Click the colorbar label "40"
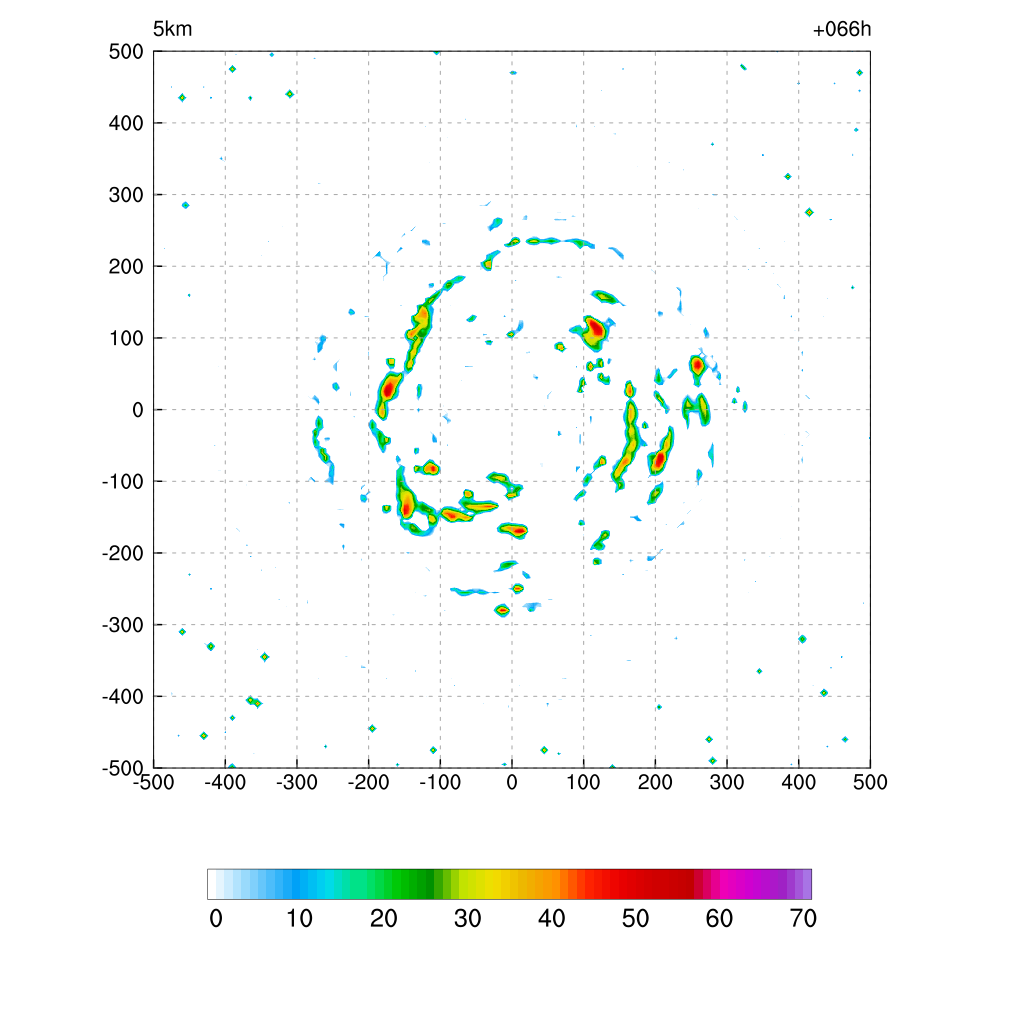 point(551,919)
